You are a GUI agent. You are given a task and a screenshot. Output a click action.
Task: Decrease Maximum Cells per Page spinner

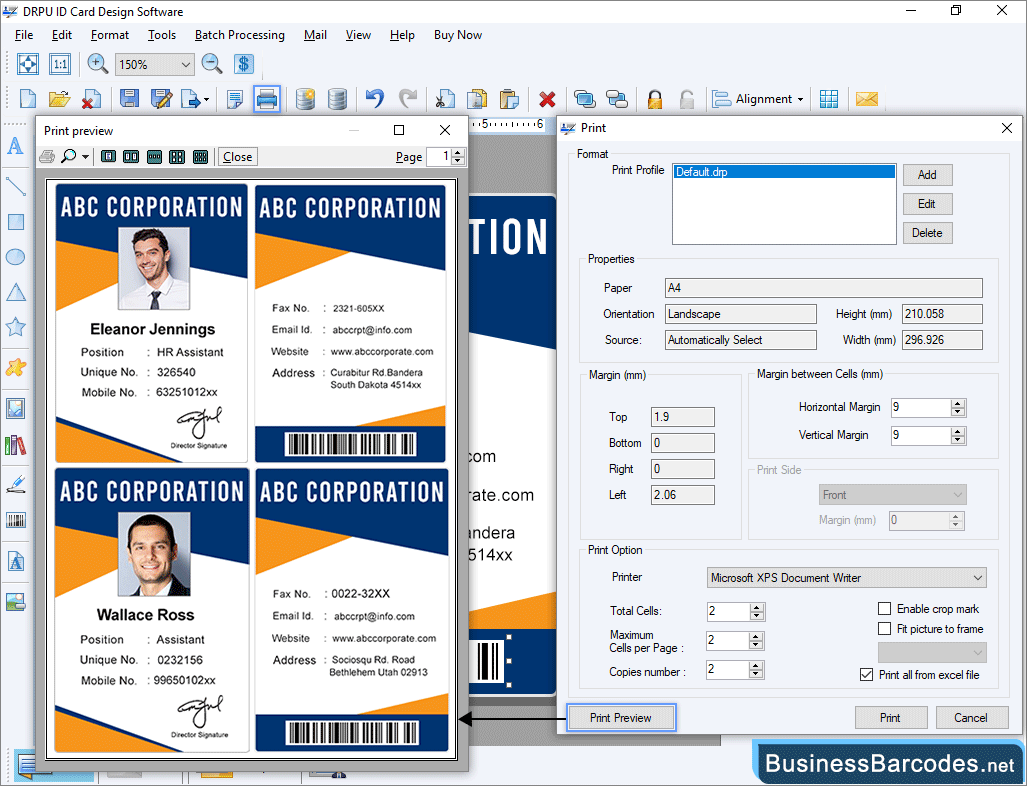pyautogui.click(x=756, y=645)
